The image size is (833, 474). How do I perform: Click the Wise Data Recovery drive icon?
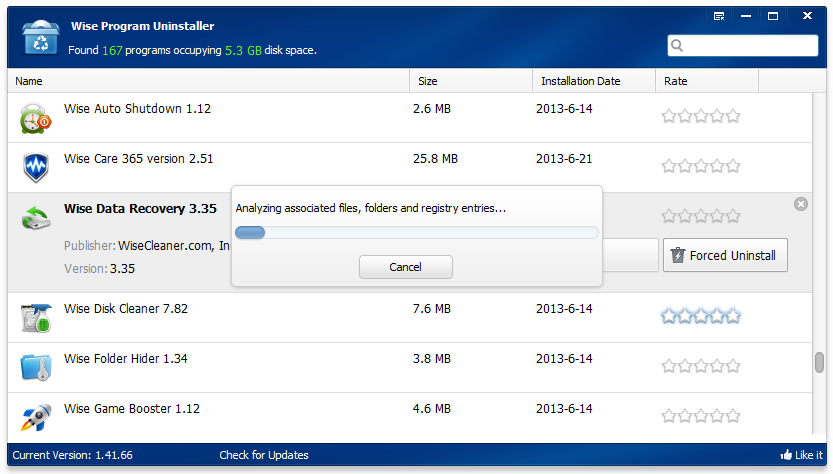click(x=36, y=218)
